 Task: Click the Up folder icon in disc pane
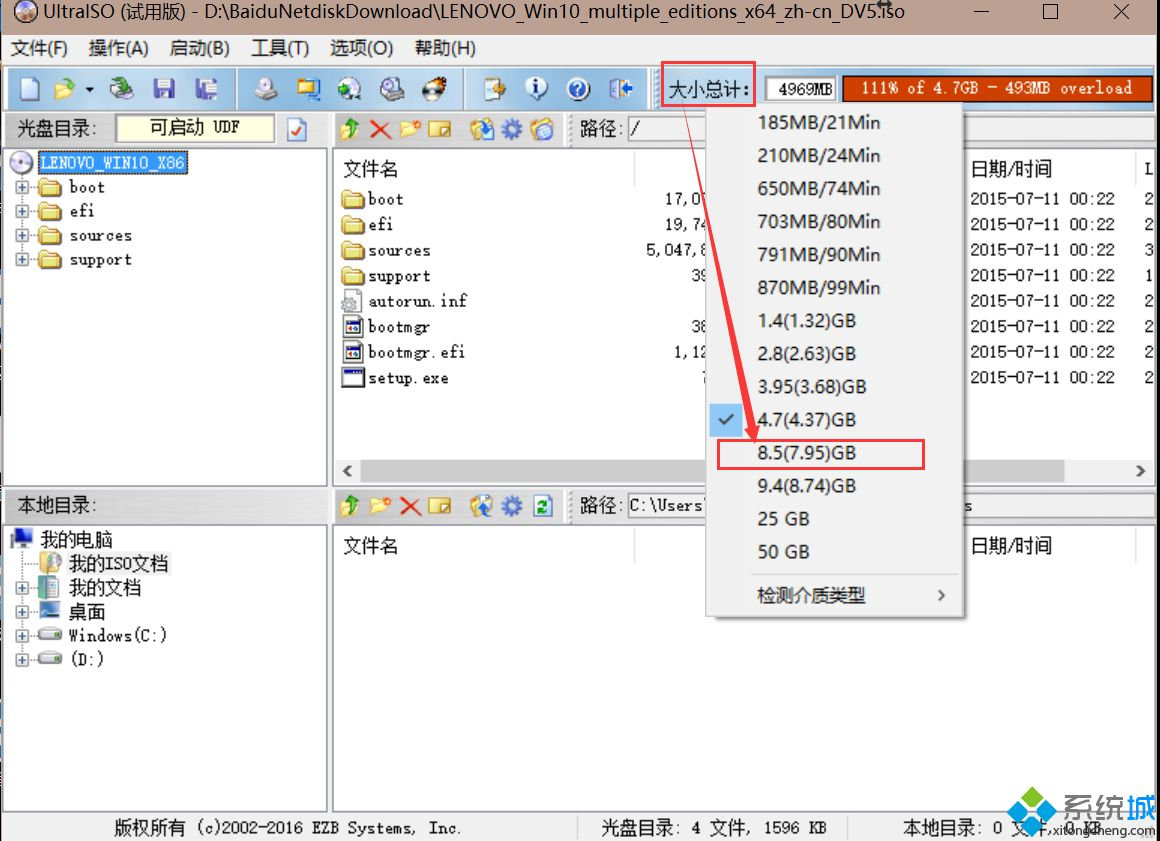click(x=351, y=129)
